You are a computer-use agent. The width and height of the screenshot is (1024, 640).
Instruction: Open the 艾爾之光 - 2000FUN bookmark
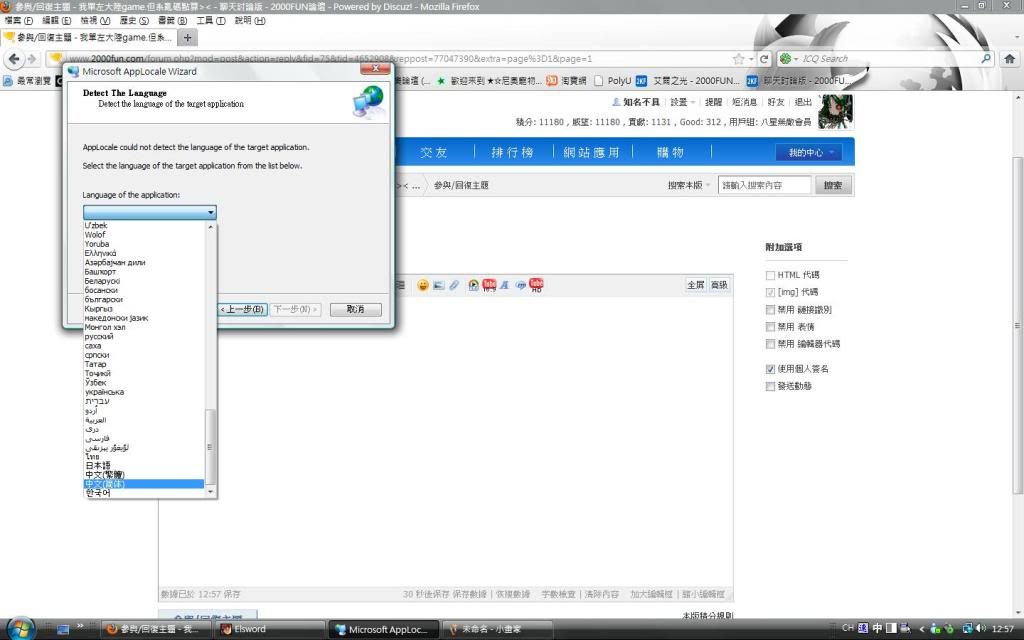[x=688, y=81]
